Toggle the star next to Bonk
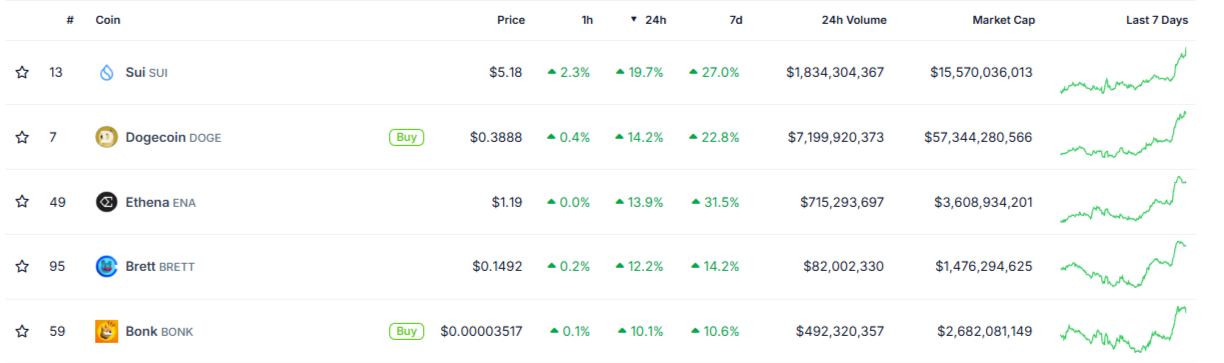The width and height of the screenshot is (1224, 363). coord(22,331)
